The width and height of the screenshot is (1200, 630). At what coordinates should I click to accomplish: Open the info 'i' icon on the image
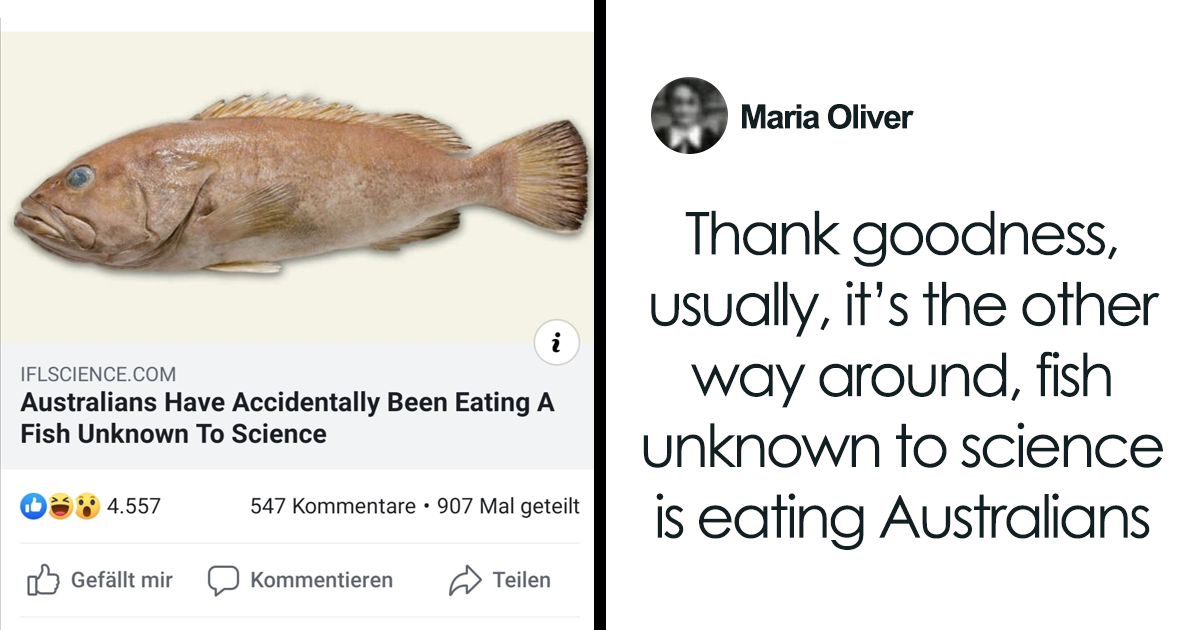coord(556,343)
